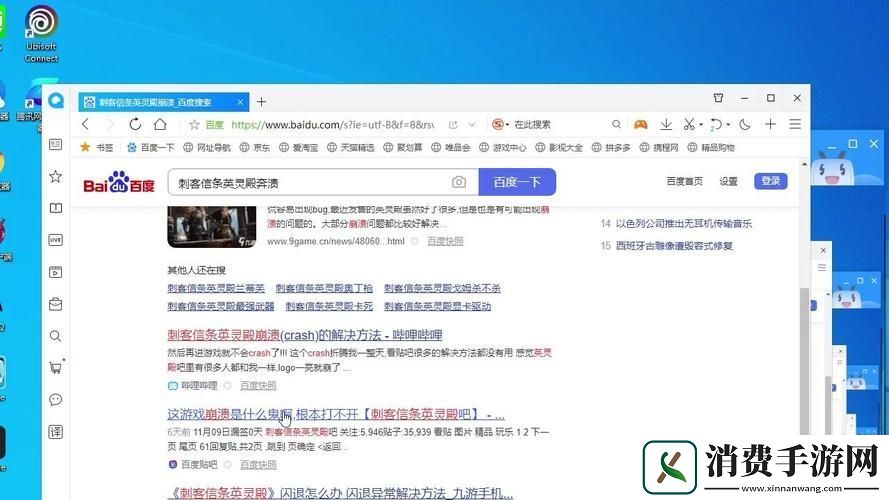889x500 pixels.
Task: Open the video player sidebar icon
Action: pos(56,272)
